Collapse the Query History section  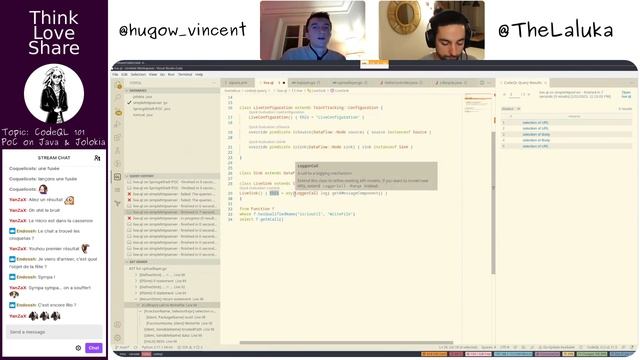[x=172, y=176]
